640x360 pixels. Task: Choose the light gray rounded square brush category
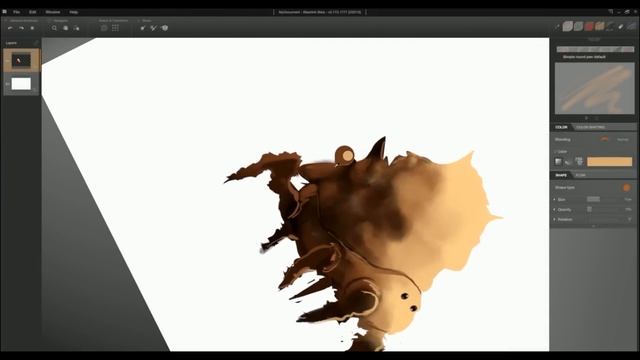tap(567, 27)
